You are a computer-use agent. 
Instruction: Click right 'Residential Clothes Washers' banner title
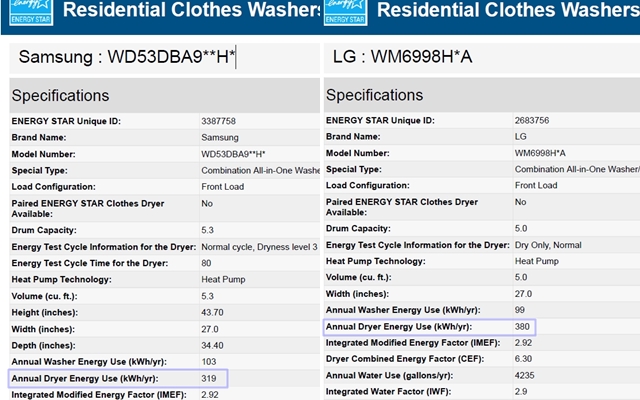509,10
